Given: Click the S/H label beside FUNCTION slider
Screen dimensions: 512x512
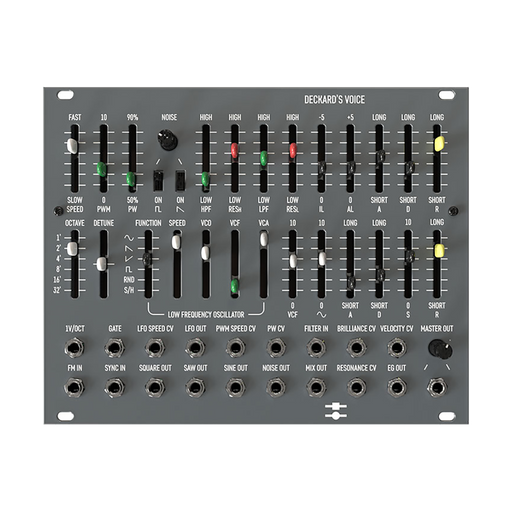Looking at the screenshot, I should click(129, 290).
